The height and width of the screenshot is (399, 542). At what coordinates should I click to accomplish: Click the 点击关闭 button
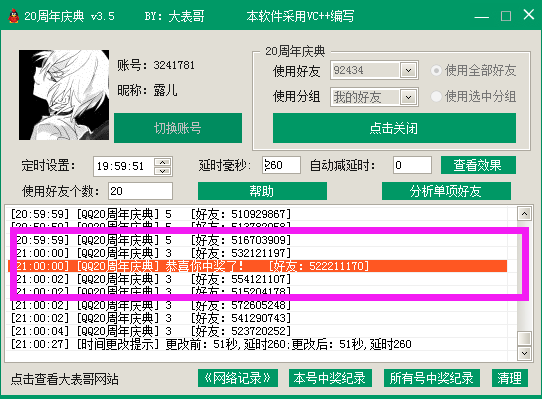click(x=394, y=128)
